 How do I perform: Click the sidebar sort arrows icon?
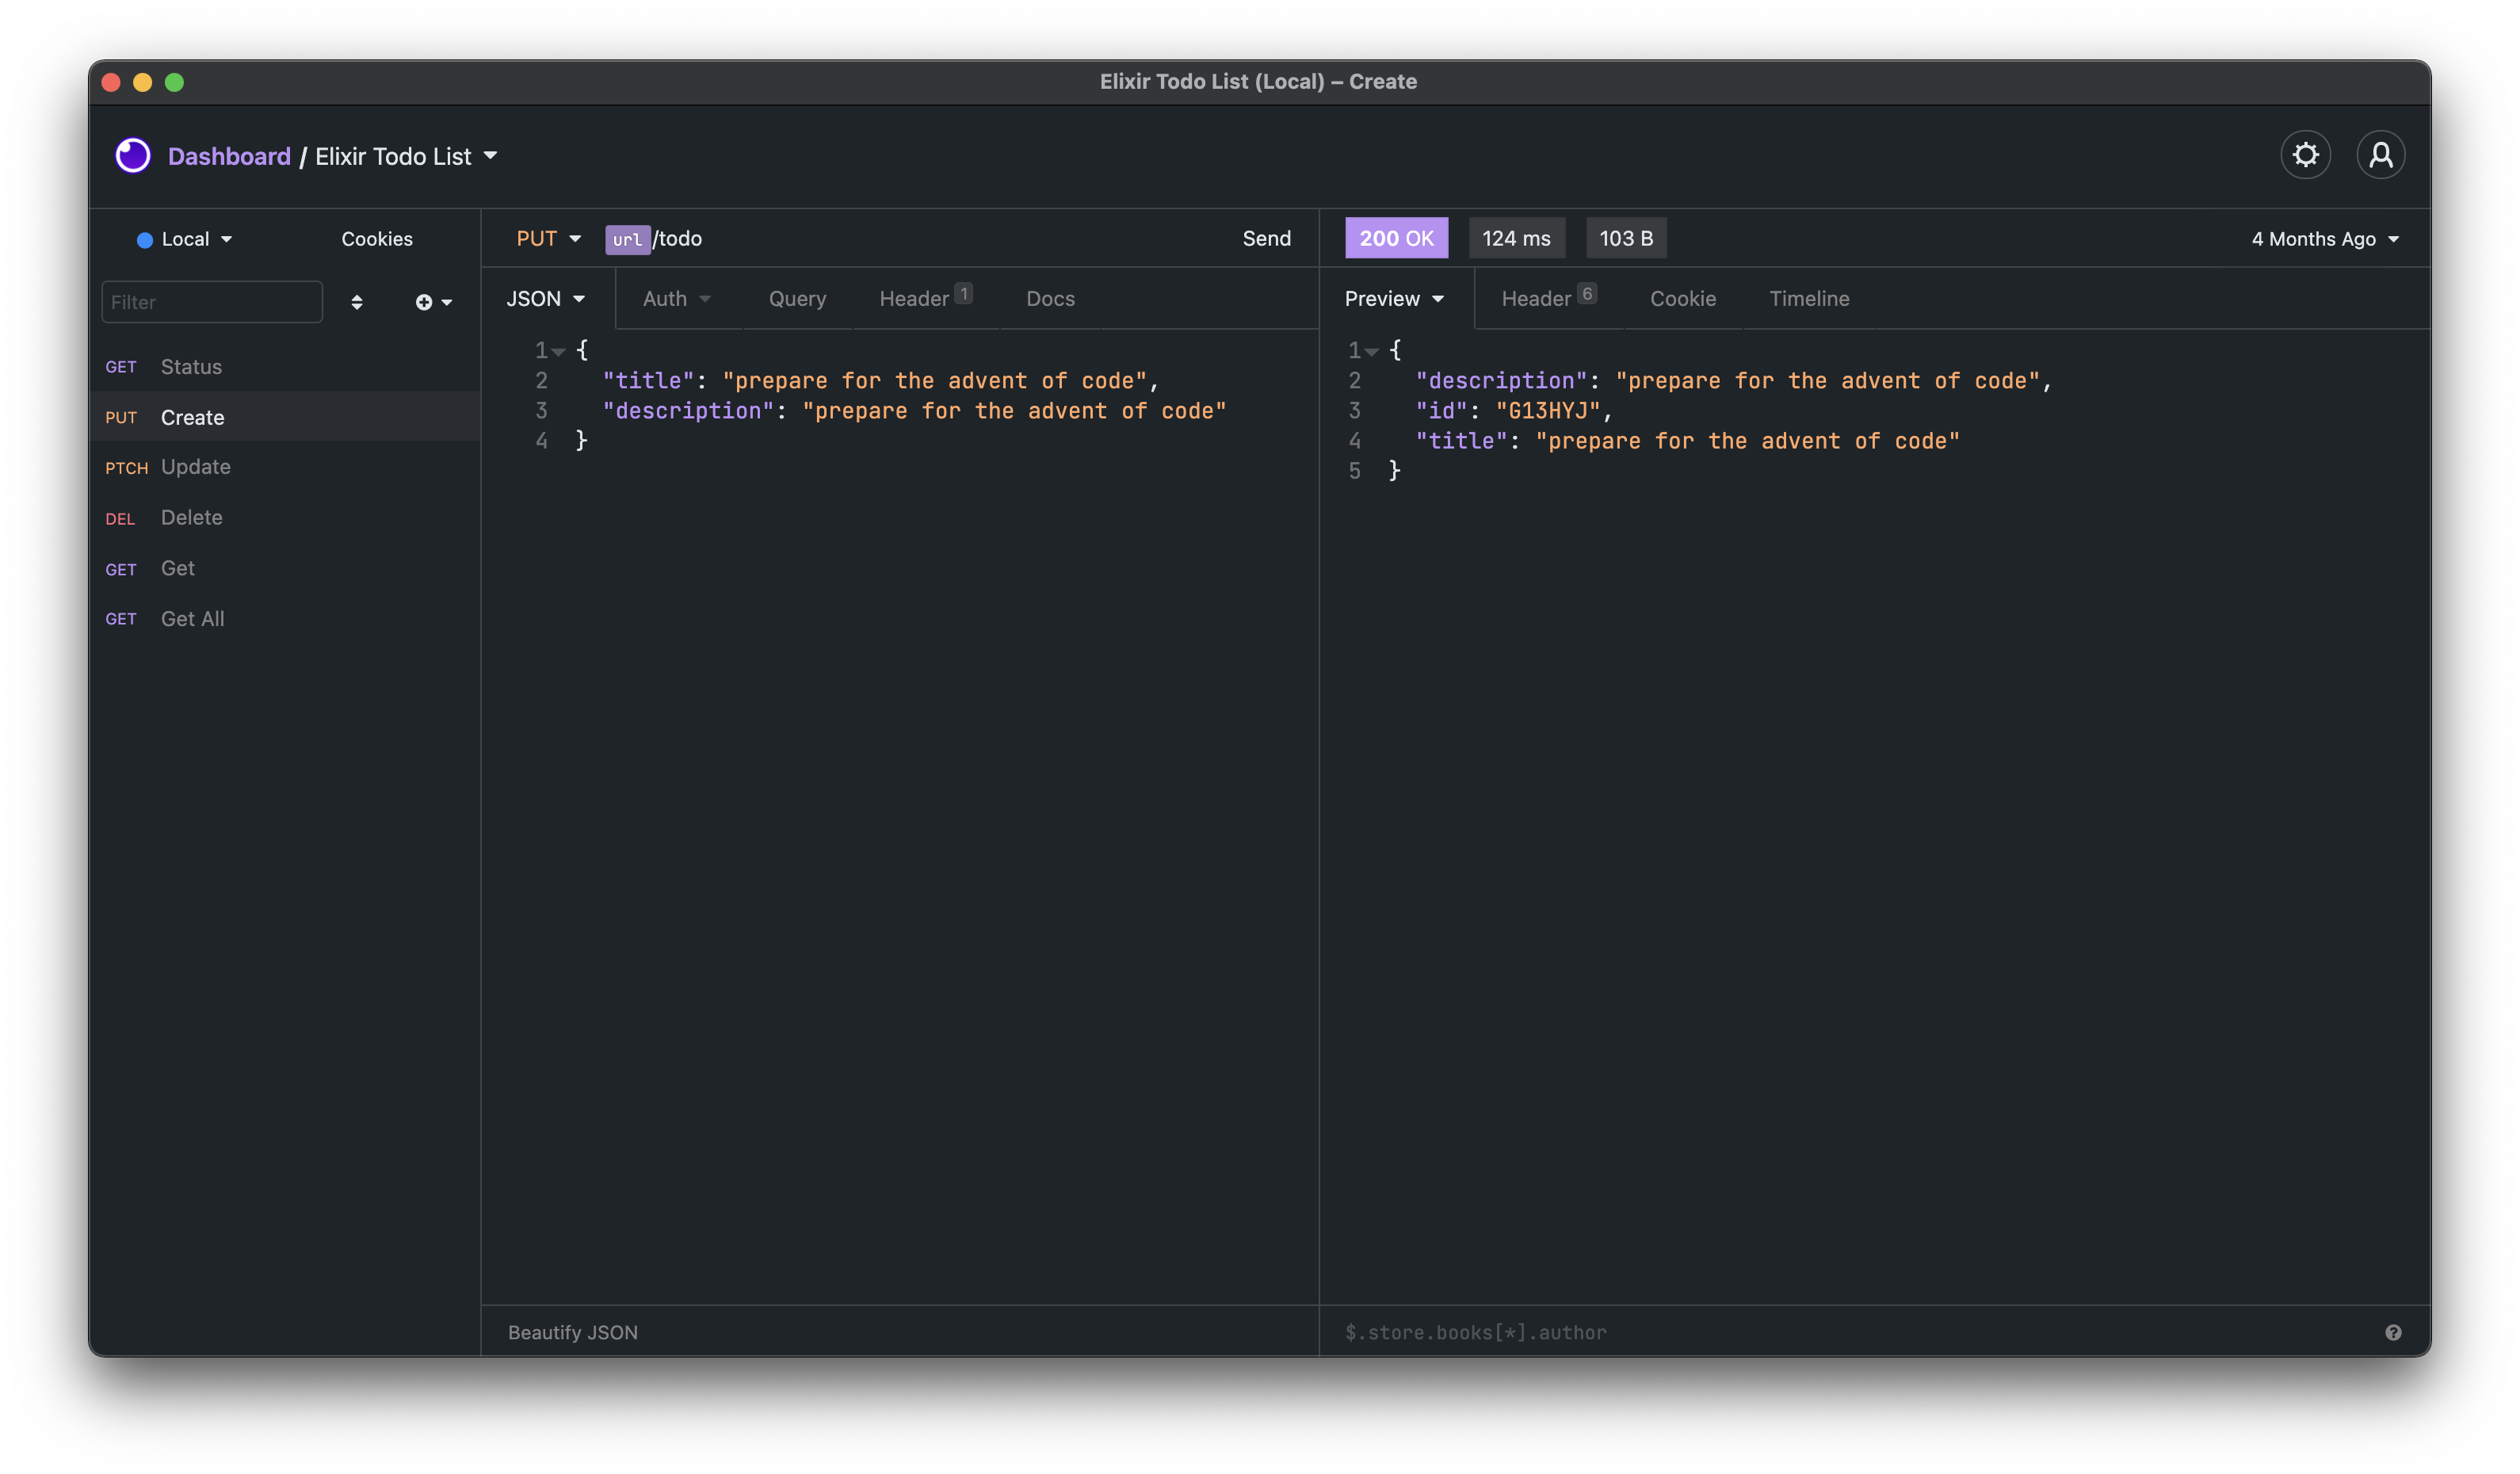pyautogui.click(x=357, y=302)
